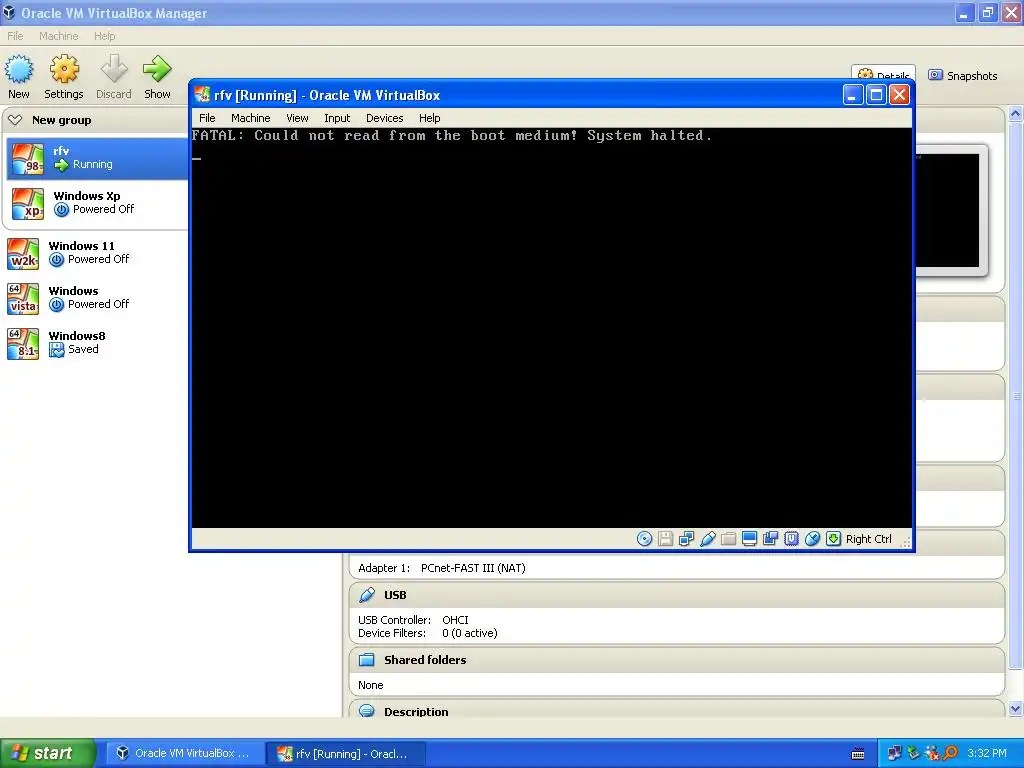Screen dimensions: 1024x768
Task: Click the USB plug icon in details
Action: point(367,595)
